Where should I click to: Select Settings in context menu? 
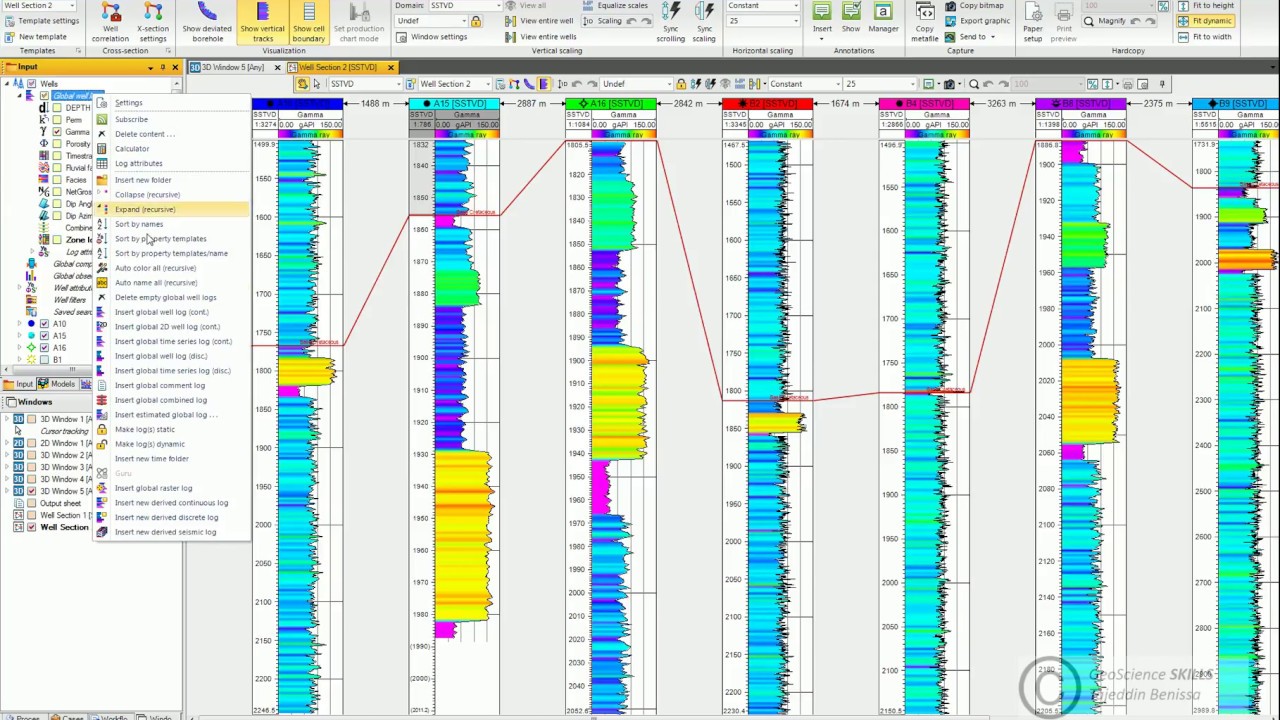(128, 103)
